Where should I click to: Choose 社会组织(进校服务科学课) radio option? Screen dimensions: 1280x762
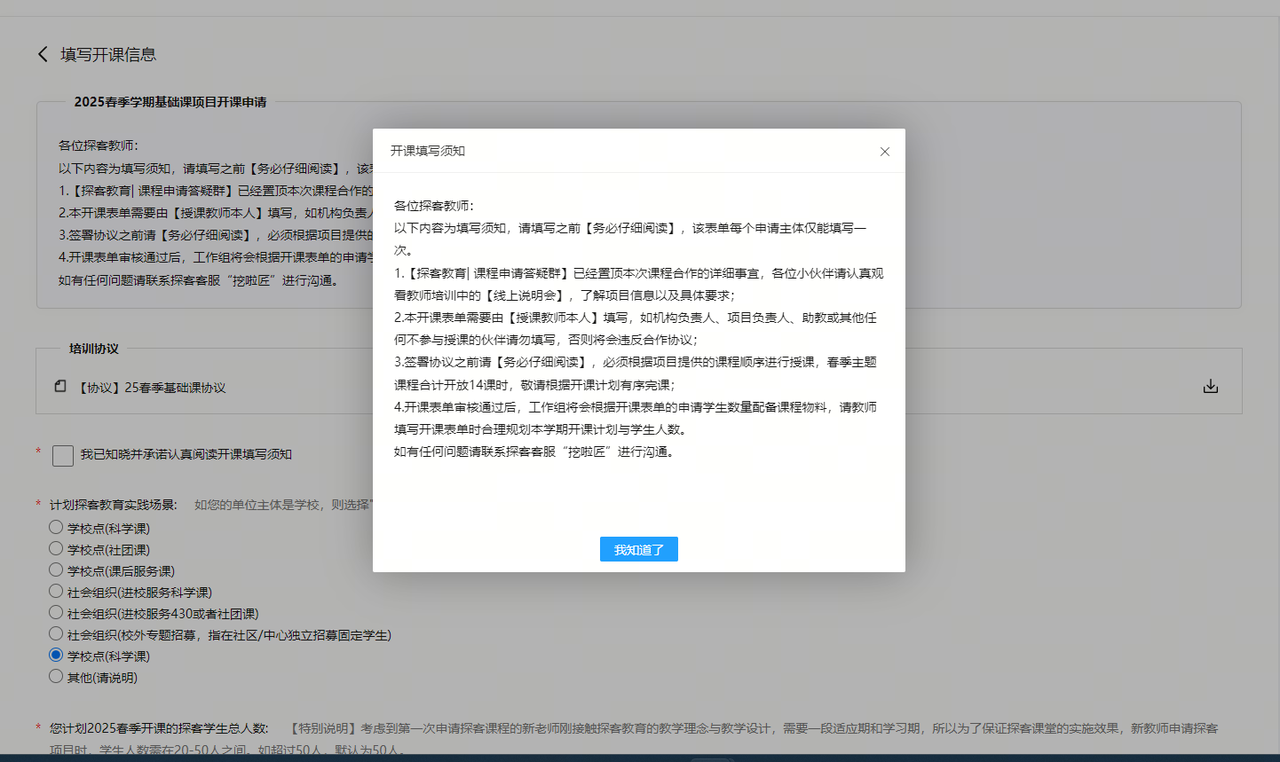pyautogui.click(x=56, y=591)
